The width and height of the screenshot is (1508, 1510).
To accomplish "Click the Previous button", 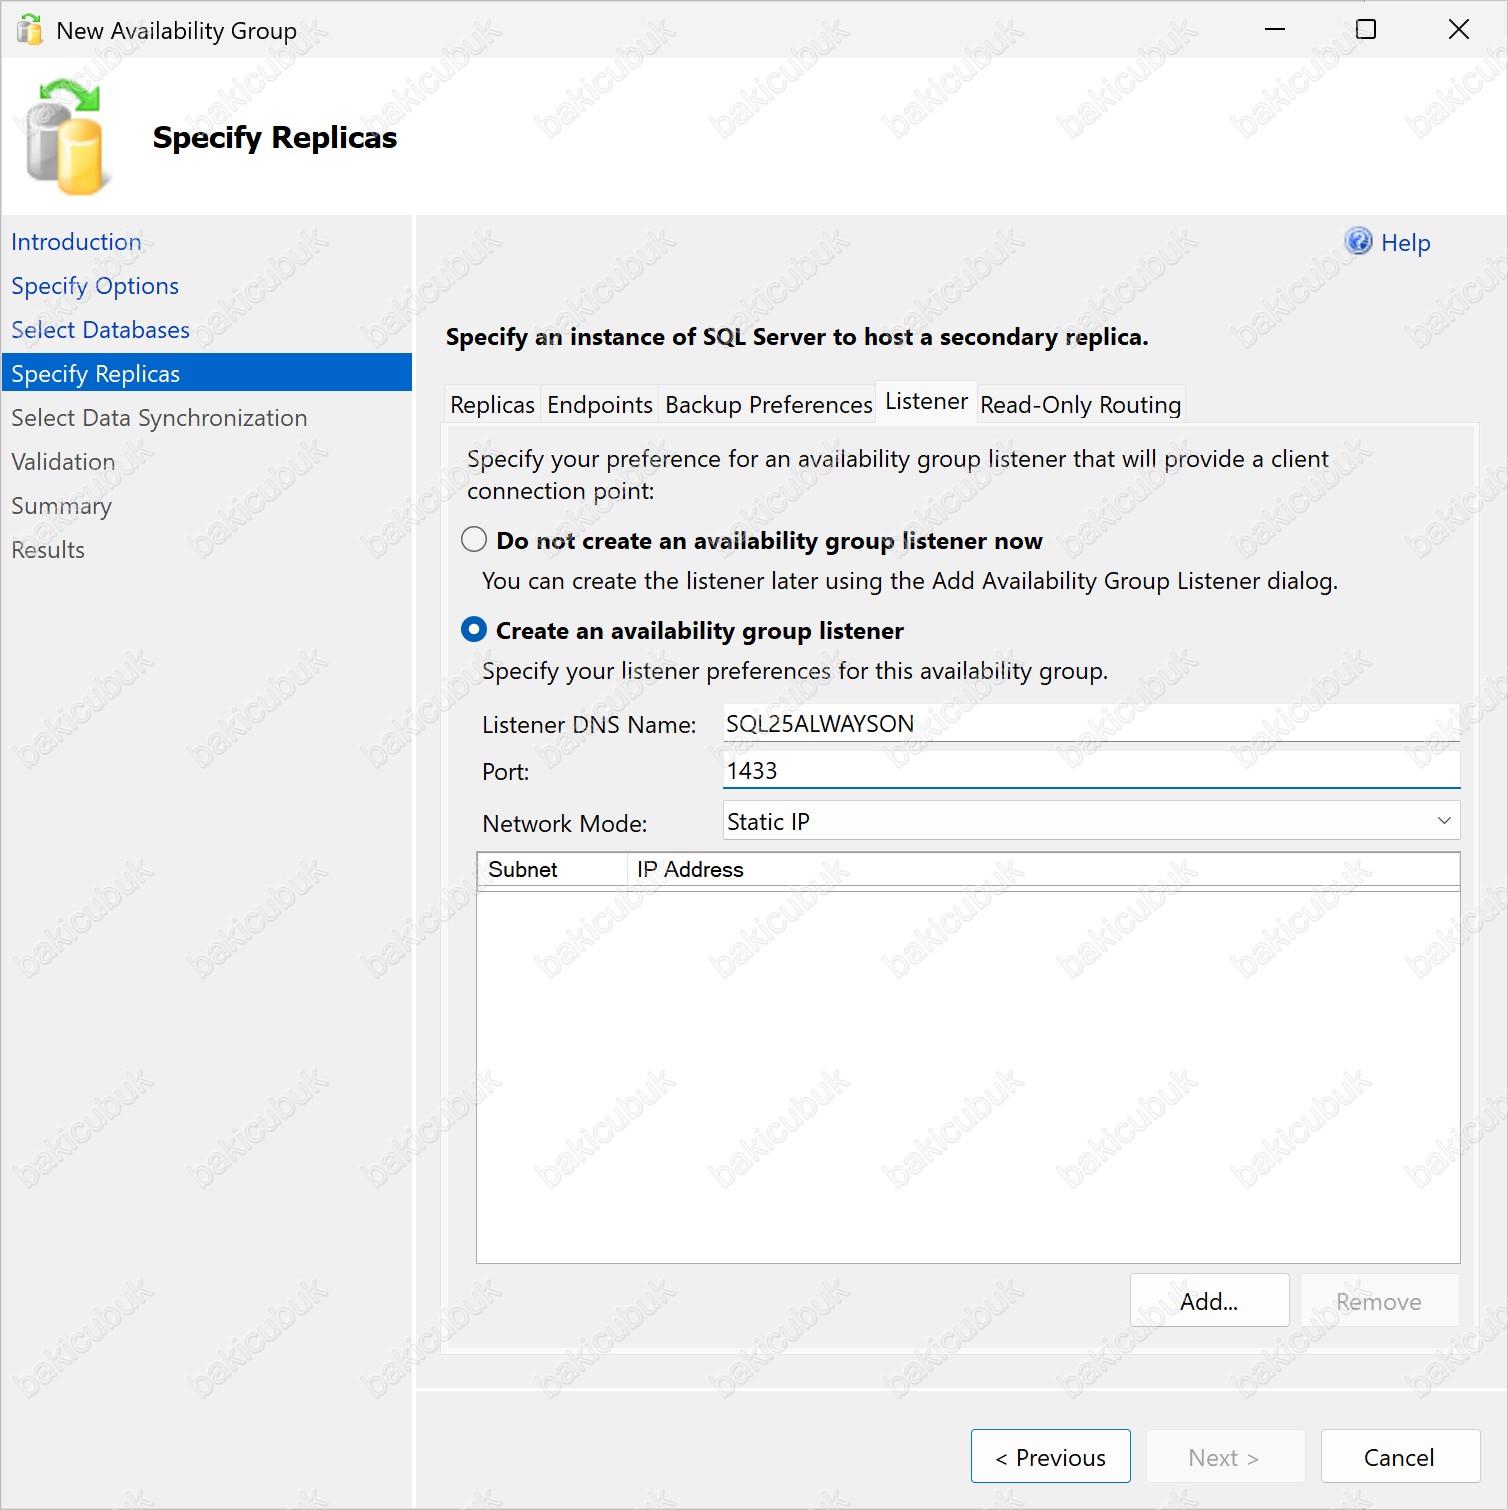I will tap(1050, 1457).
